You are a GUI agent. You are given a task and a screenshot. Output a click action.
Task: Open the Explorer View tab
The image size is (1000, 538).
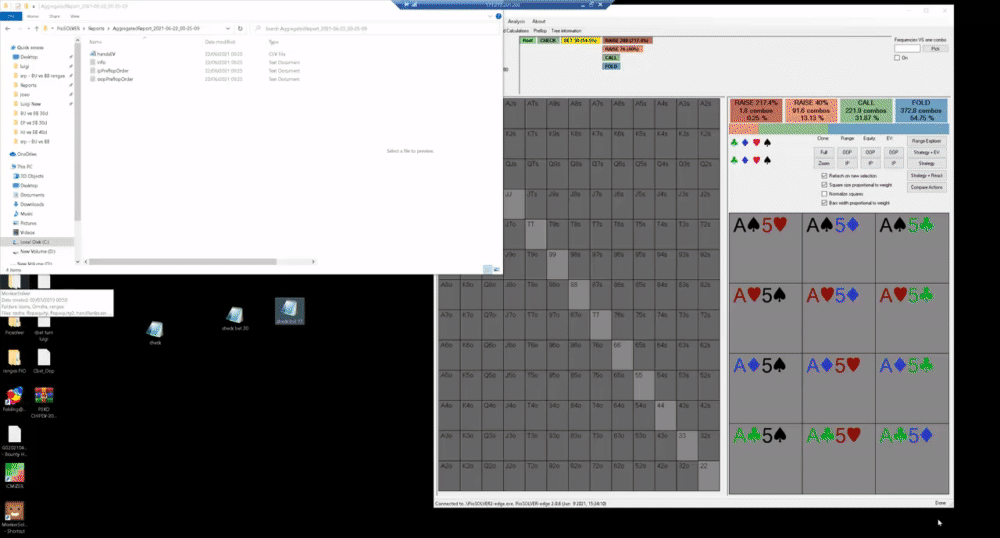point(75,17)
